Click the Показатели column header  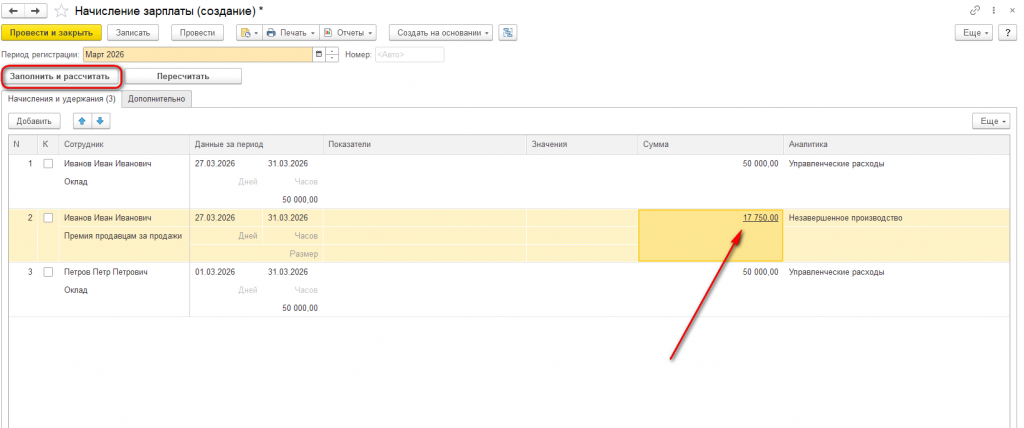tap(425, 144)
